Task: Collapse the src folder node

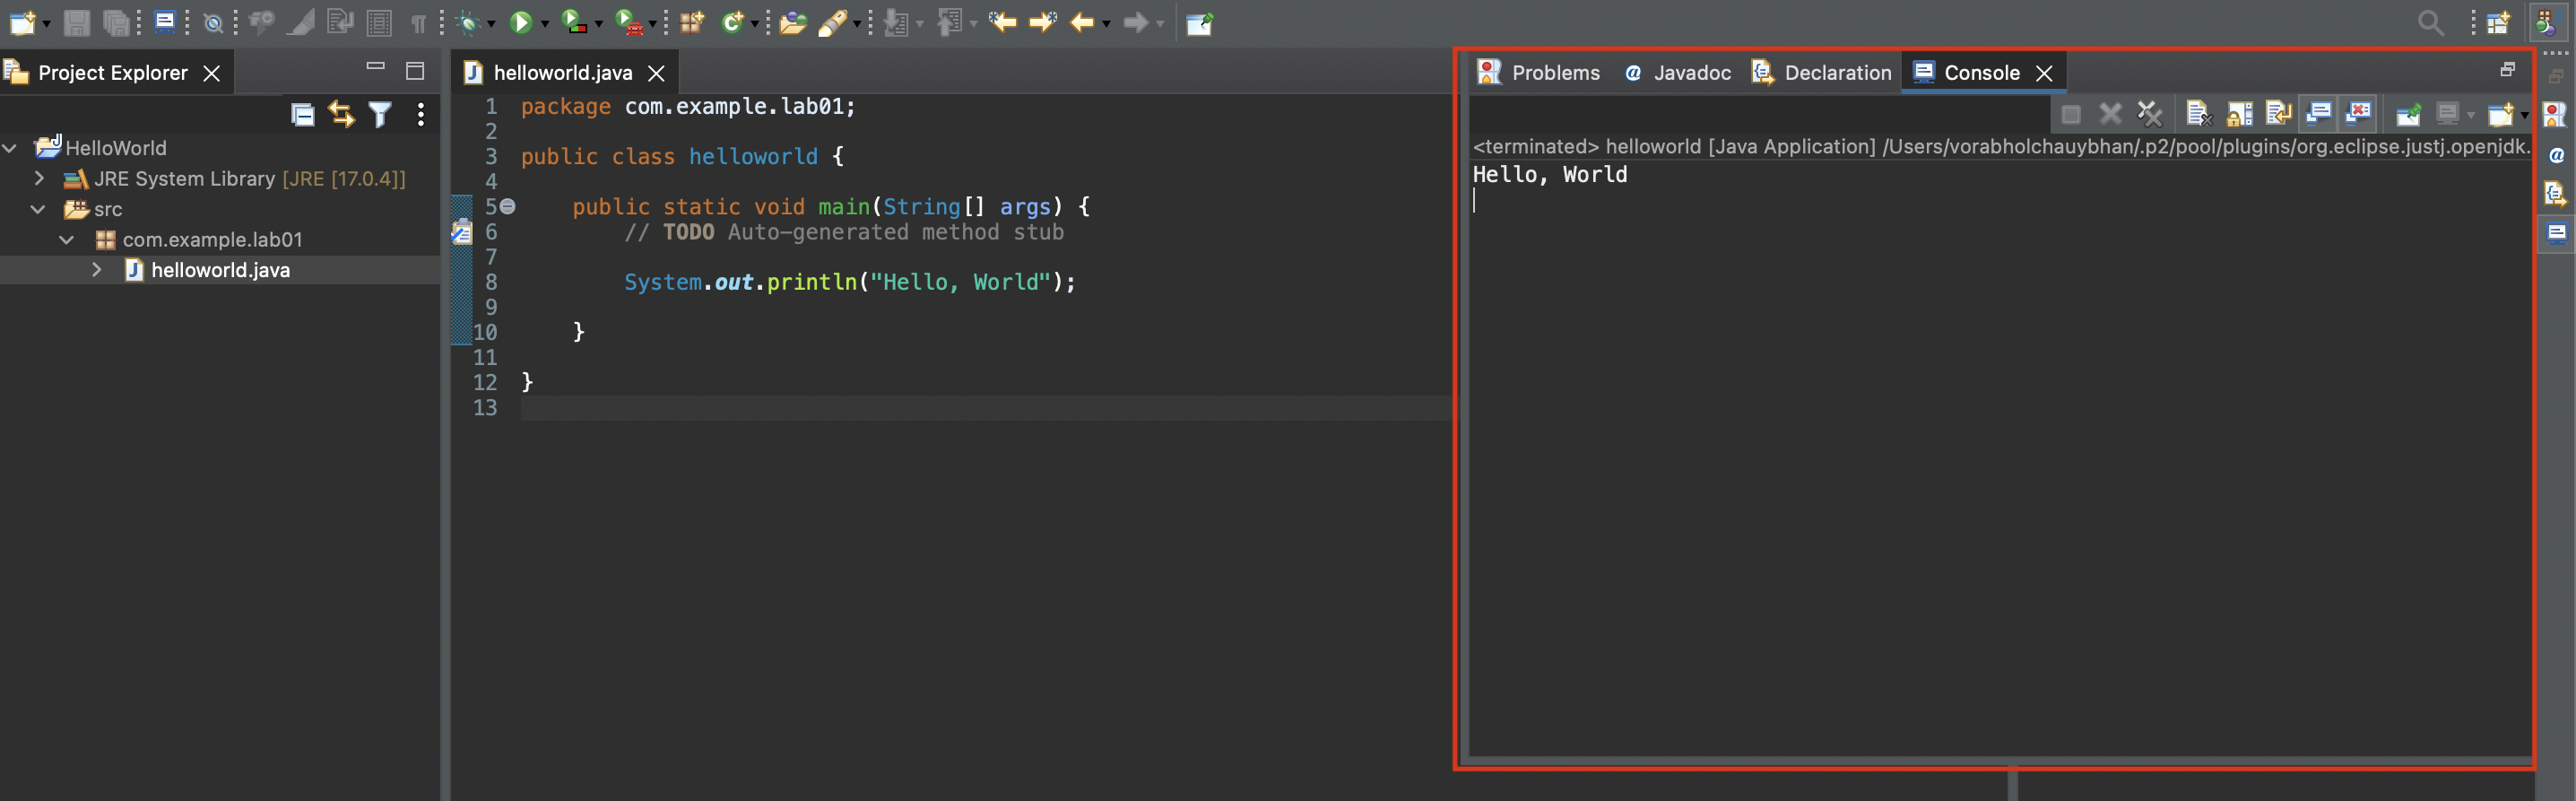Action: [x=38, y=209]
